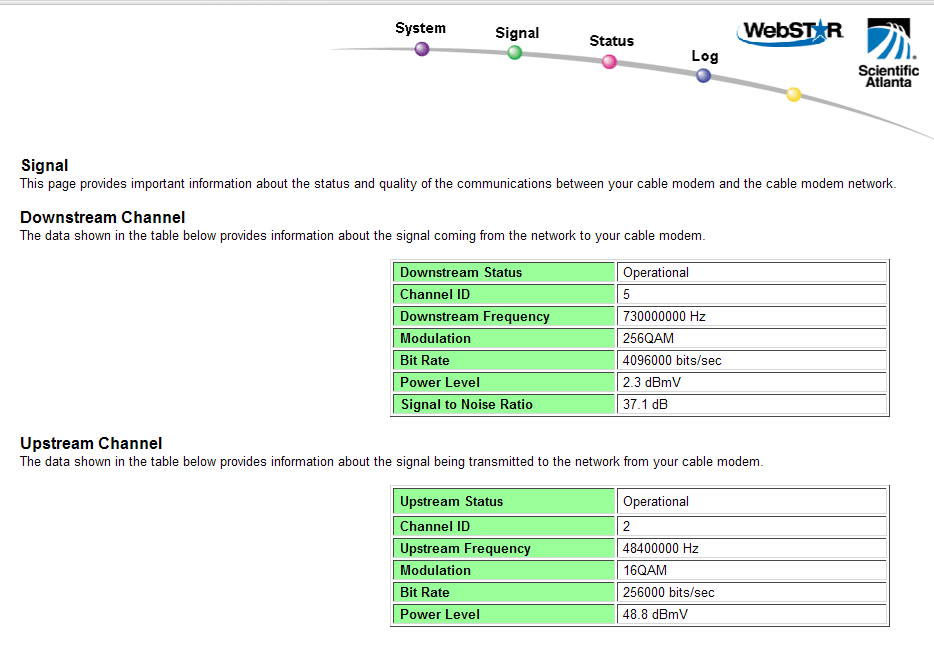Click the purple System navigation ball
The image size is (934, 649).
422,49
